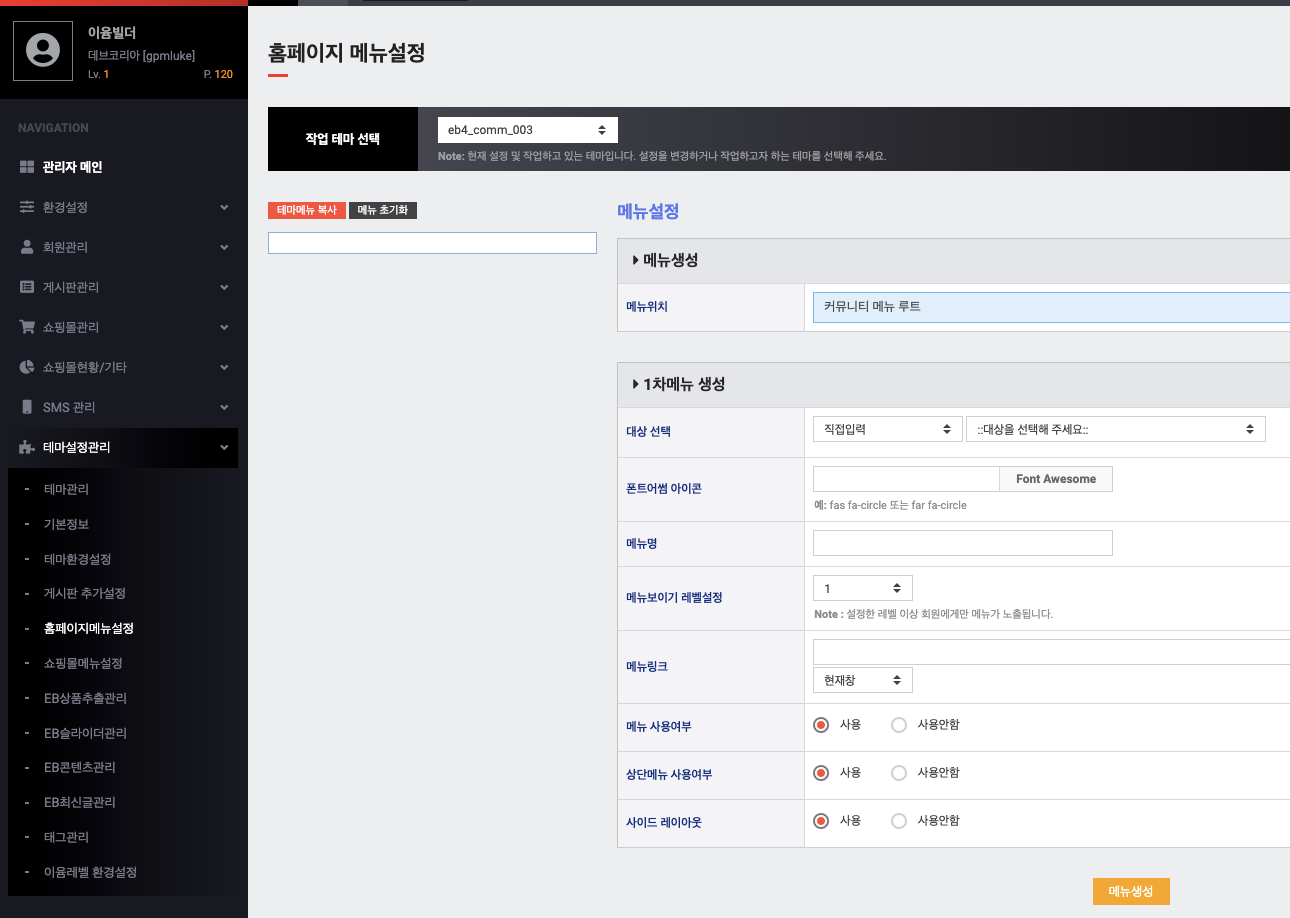Screen dimensions: 1290x918
Task: Click the empty menu tree box
Action: tap(432, 243)
